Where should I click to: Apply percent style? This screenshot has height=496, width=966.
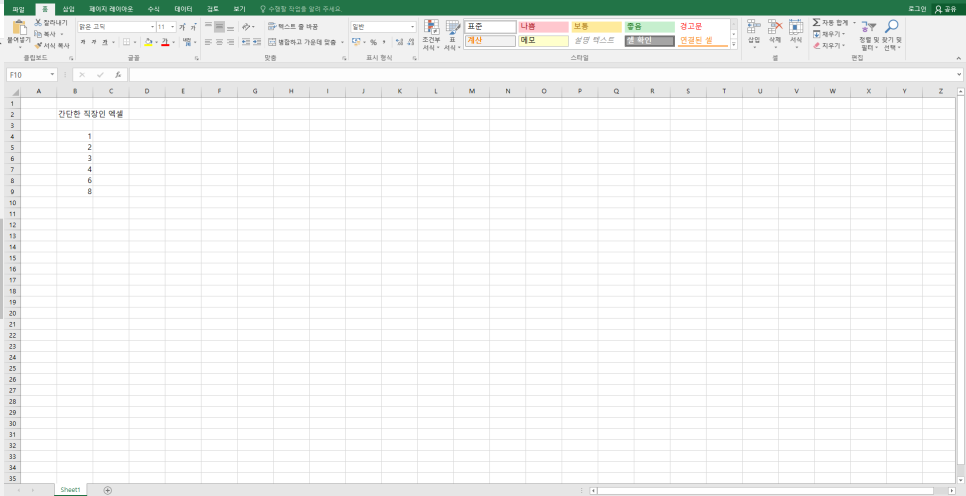coord(373,42)
